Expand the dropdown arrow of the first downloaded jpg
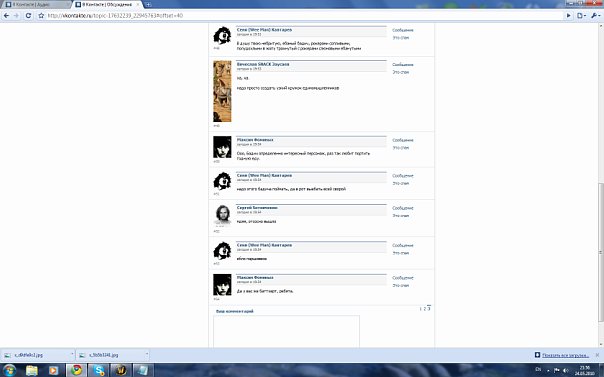604x377 pixels. [72, 355]
